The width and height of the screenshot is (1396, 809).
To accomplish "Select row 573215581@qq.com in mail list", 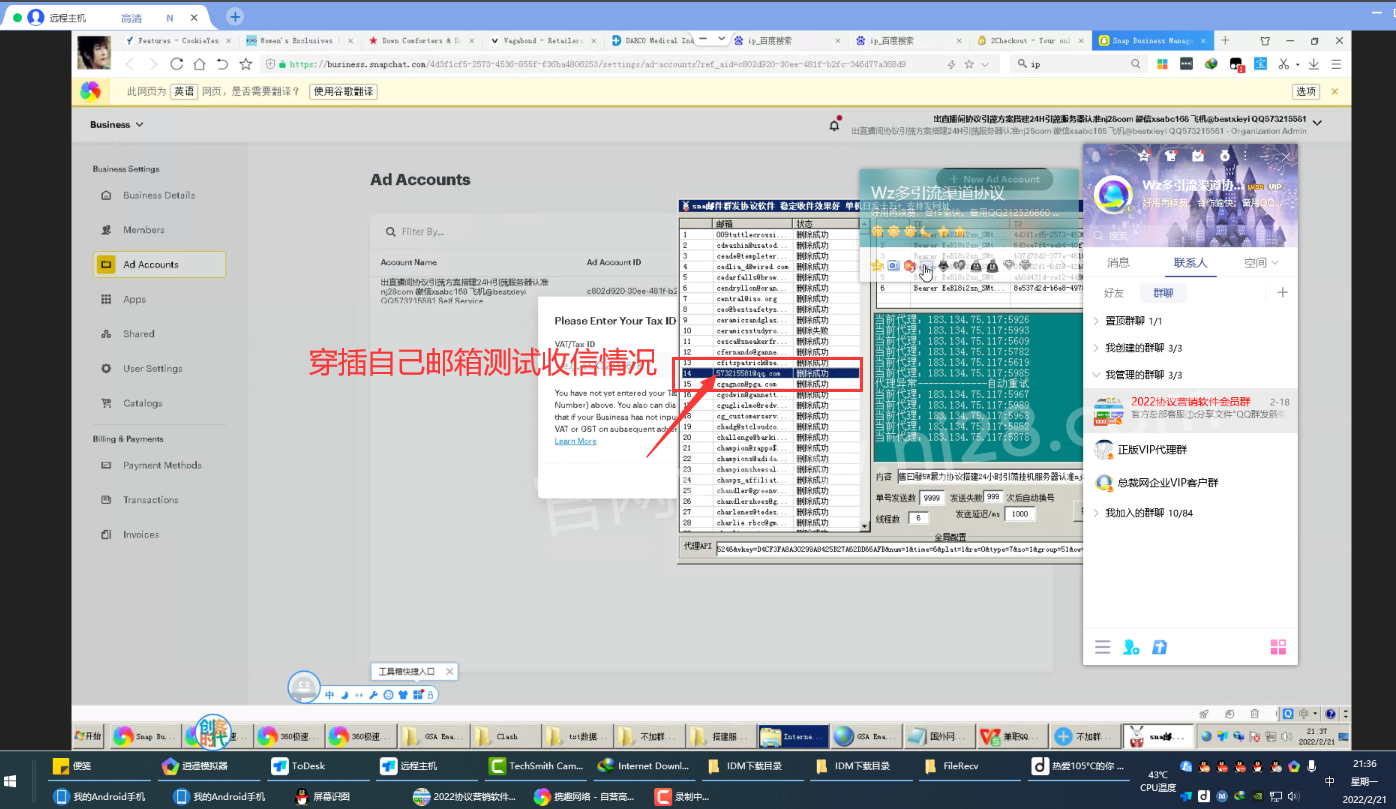I will [770, 373].
